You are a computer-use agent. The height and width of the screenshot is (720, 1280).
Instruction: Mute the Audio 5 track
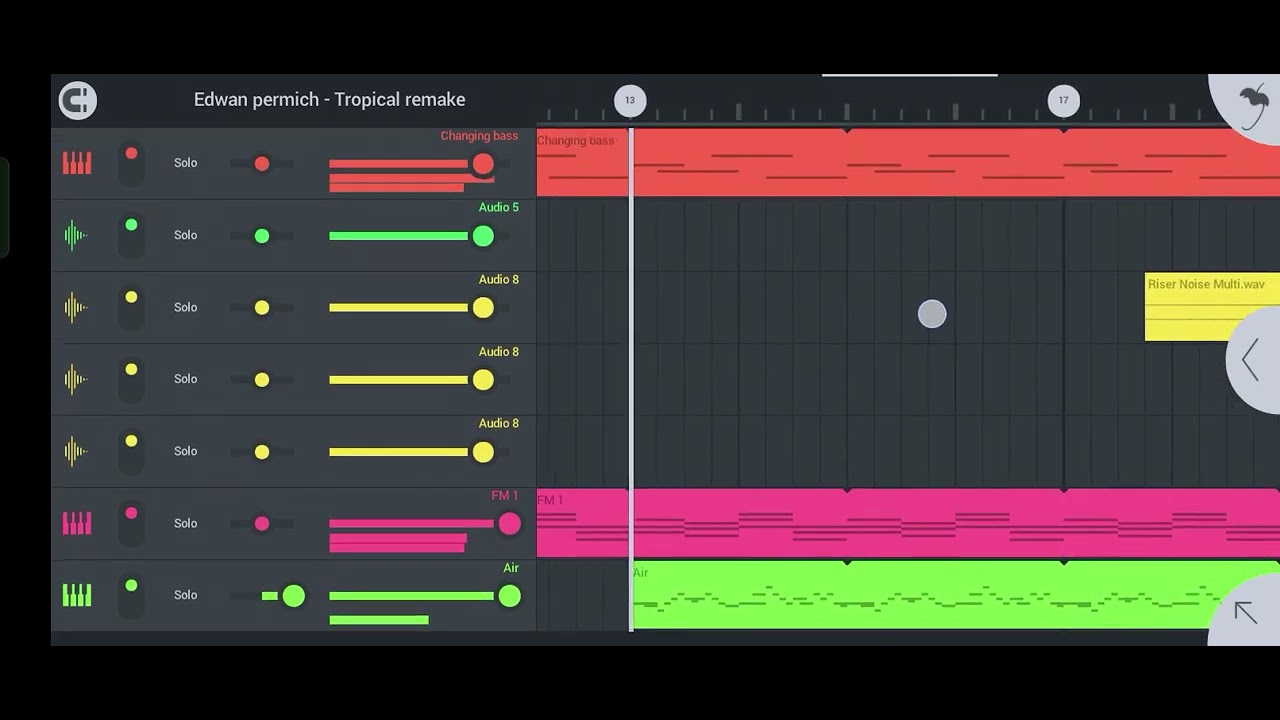tap(131, 235)
